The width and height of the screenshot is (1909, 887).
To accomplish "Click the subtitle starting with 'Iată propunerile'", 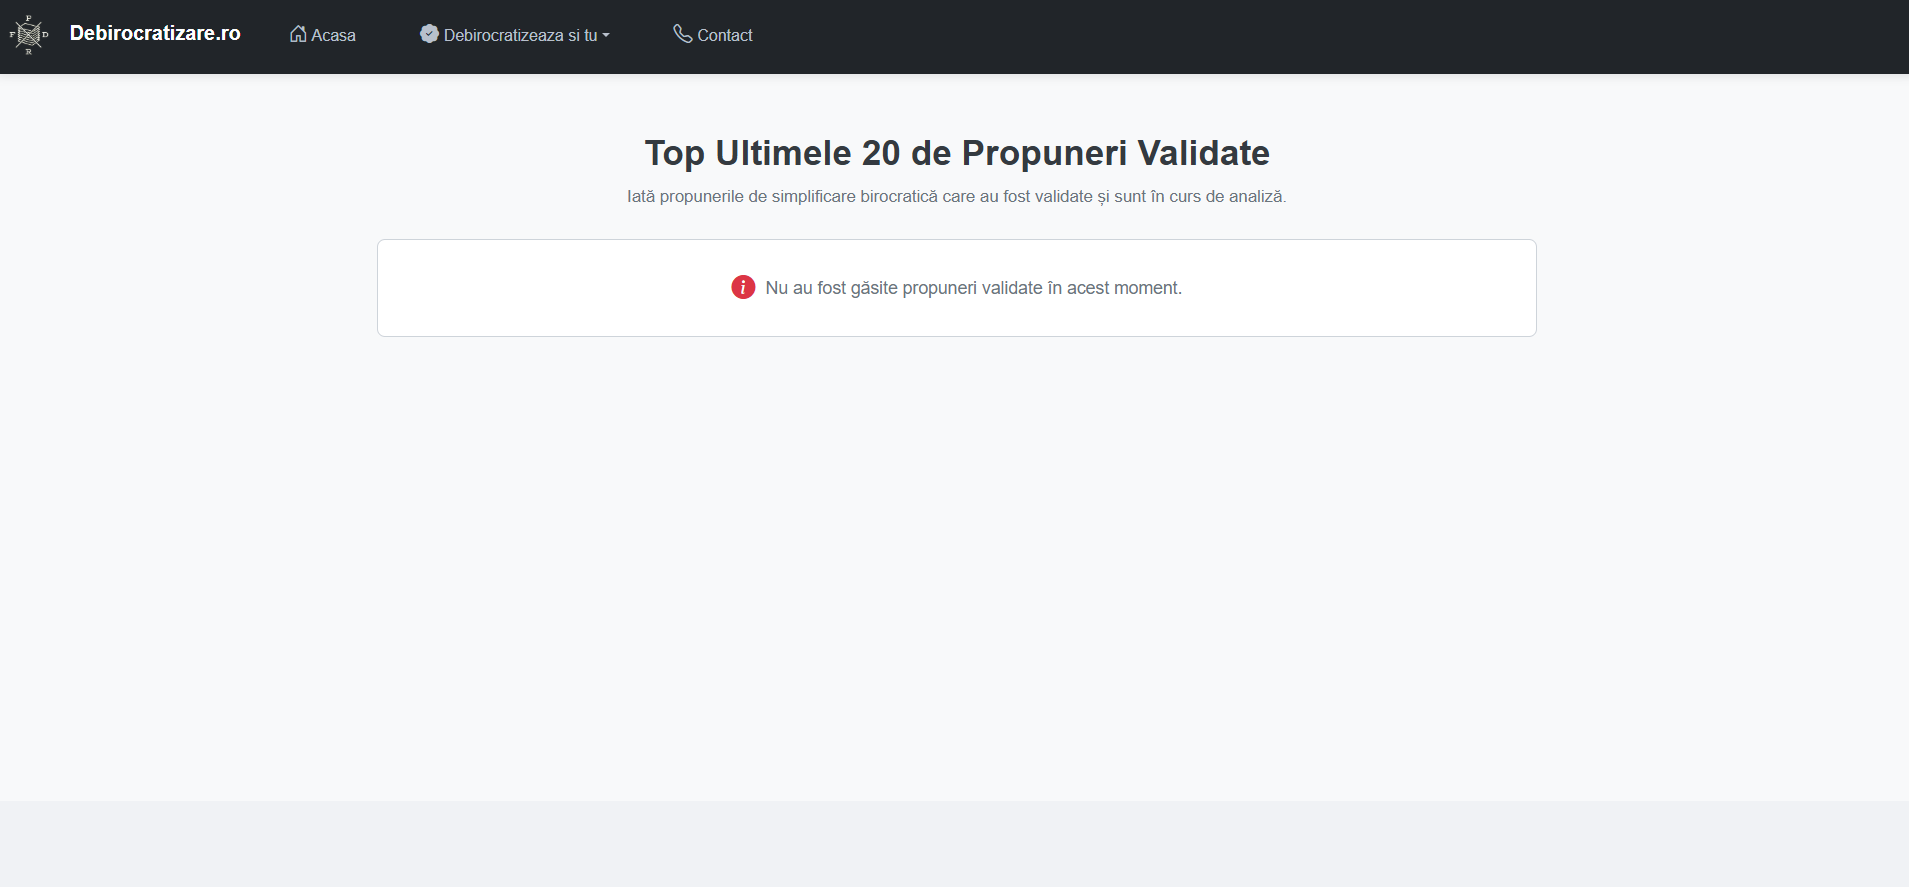I will 956,197.
